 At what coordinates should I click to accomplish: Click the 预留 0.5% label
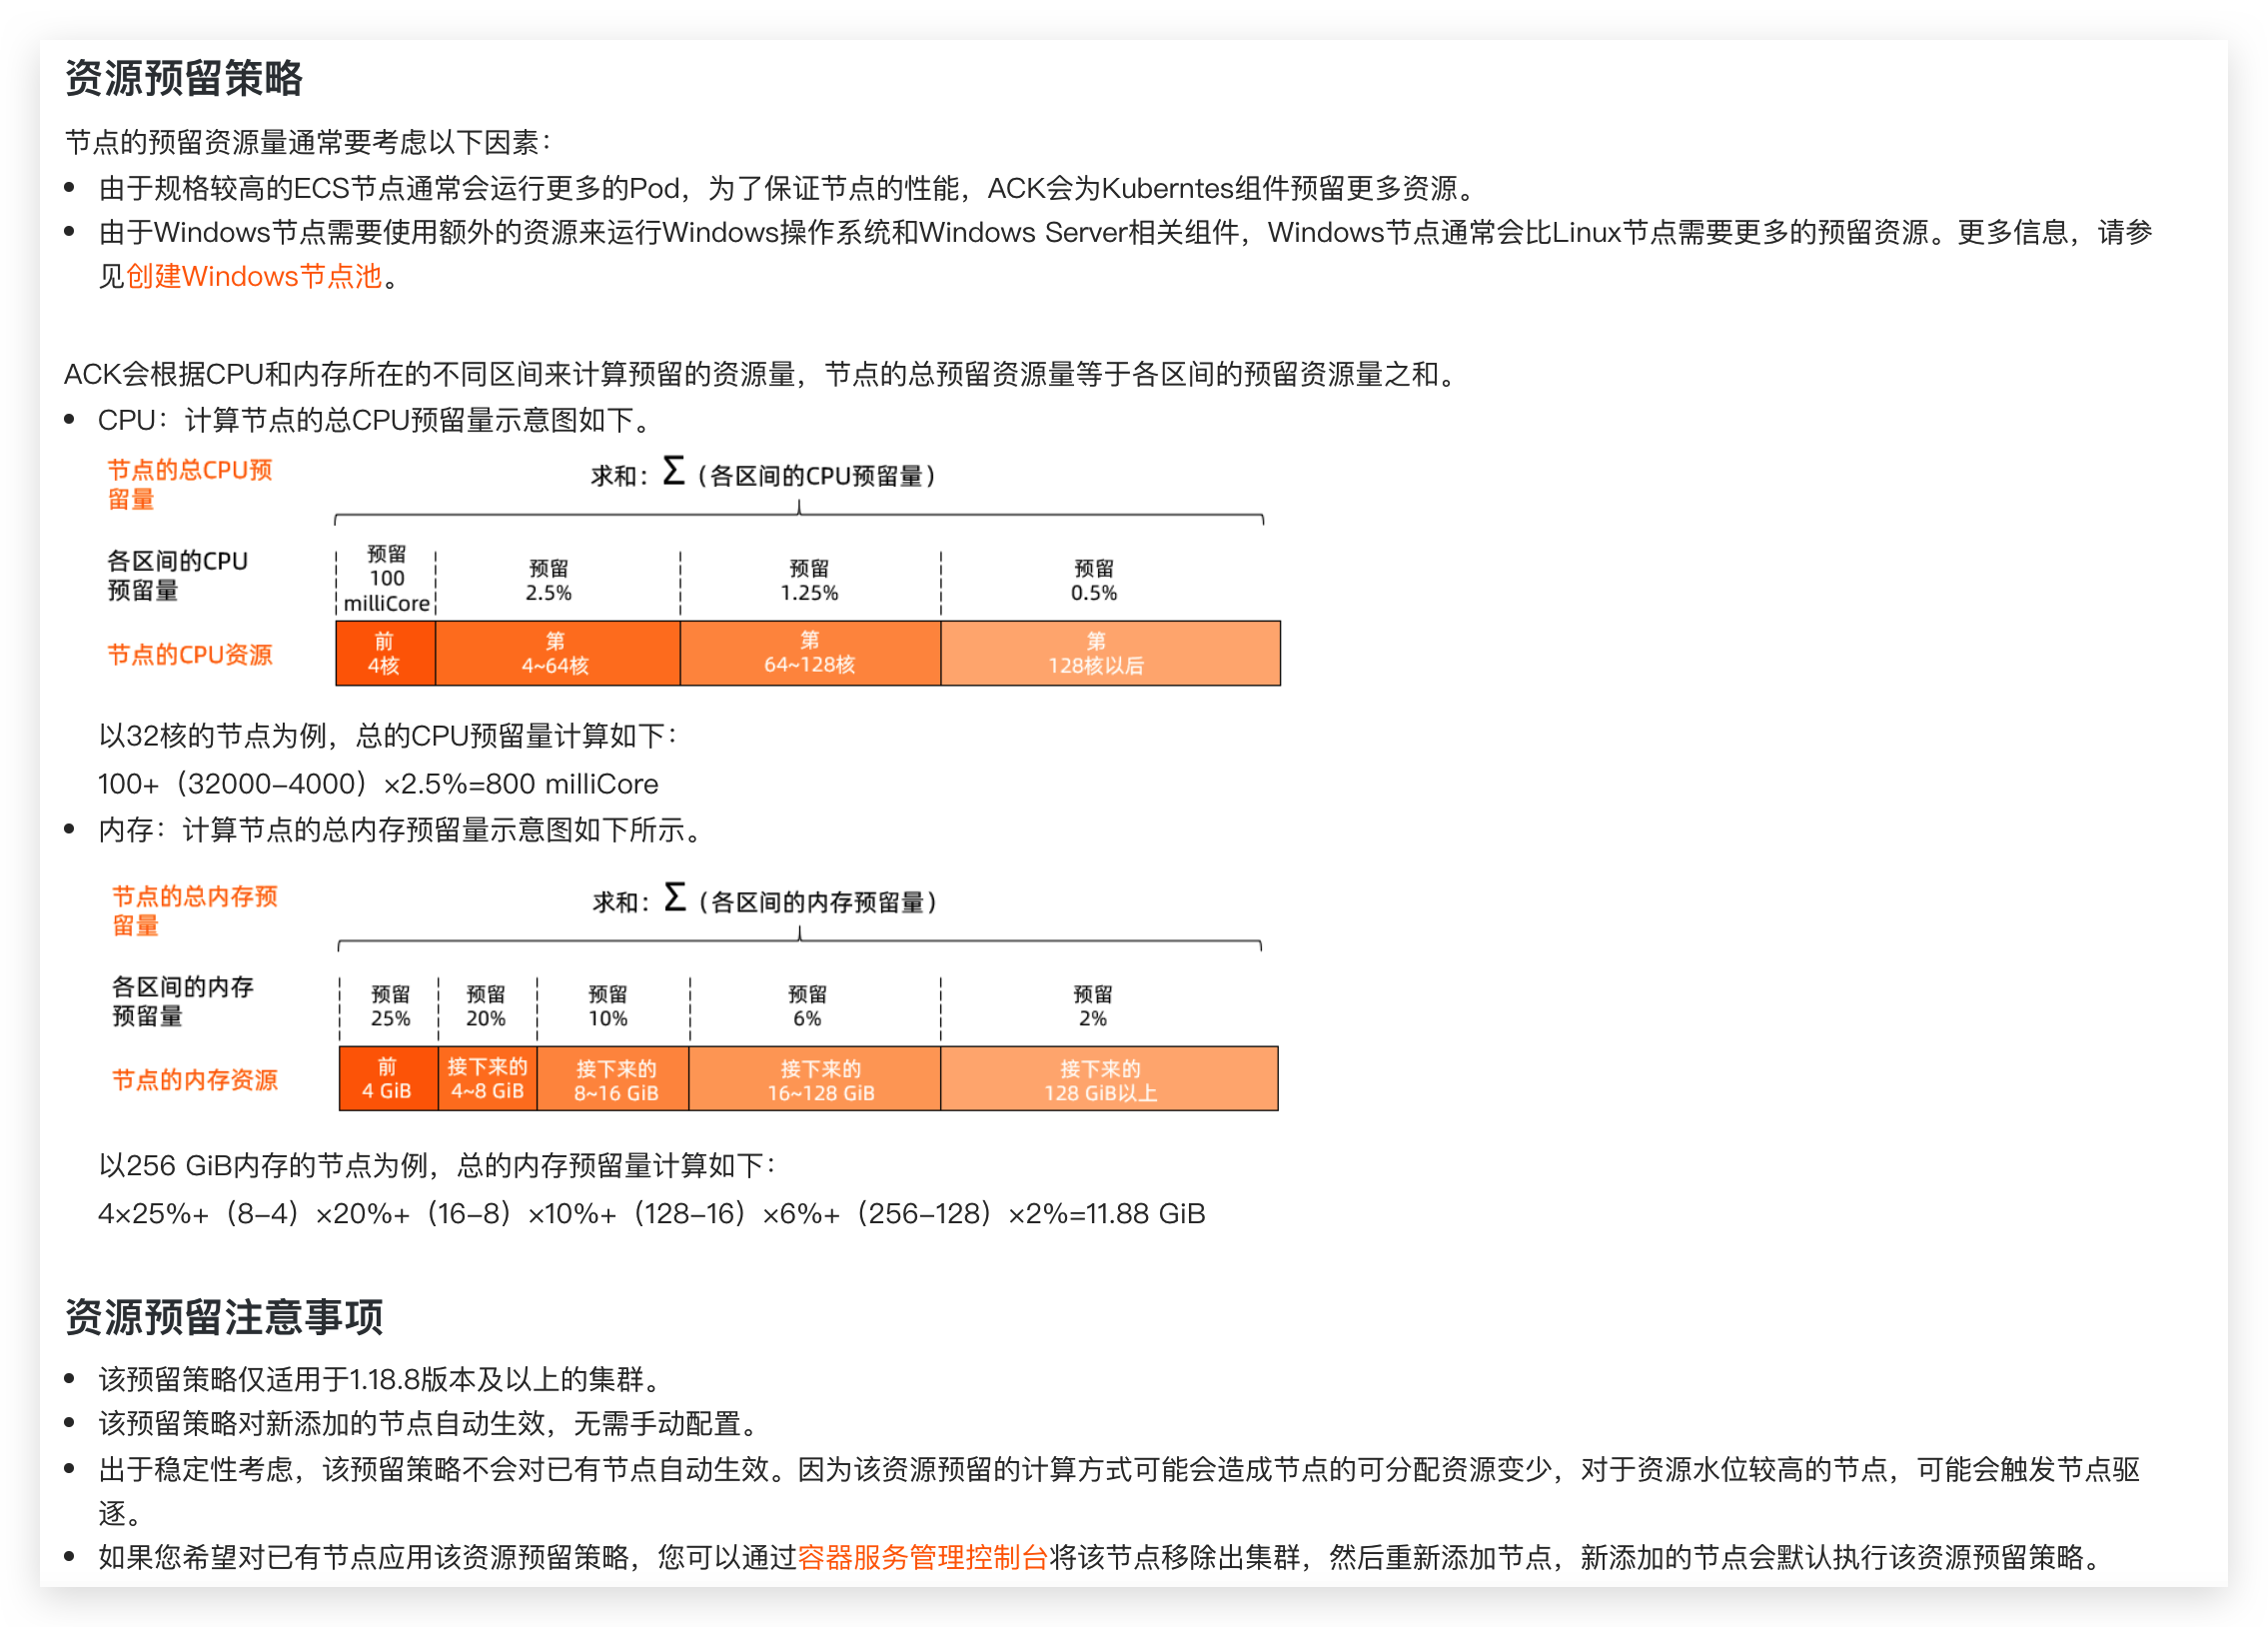1094,580
